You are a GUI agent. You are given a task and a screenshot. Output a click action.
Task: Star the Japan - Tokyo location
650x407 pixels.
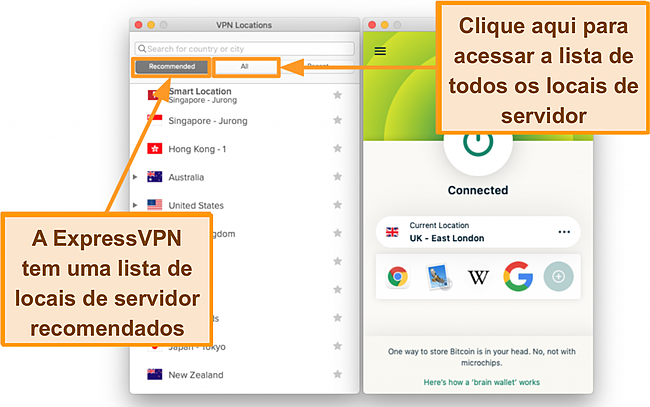point(338,346)
